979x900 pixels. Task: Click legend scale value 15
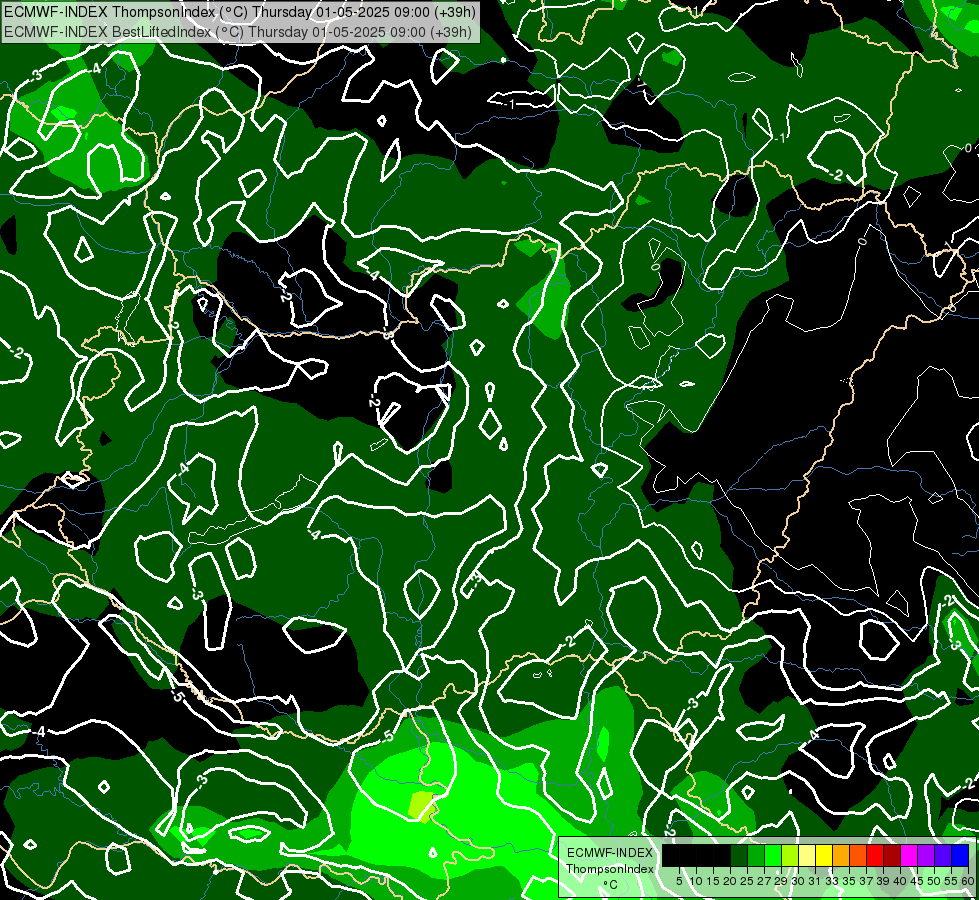714,881
